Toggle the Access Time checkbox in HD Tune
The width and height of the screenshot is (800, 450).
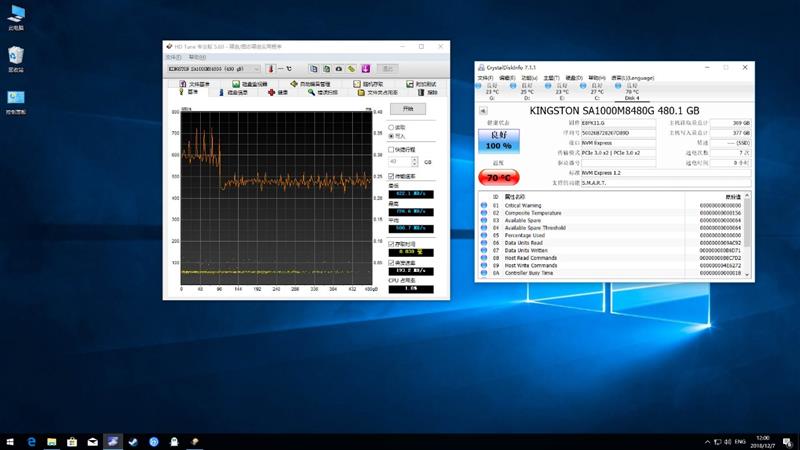(x=402, y=244)
